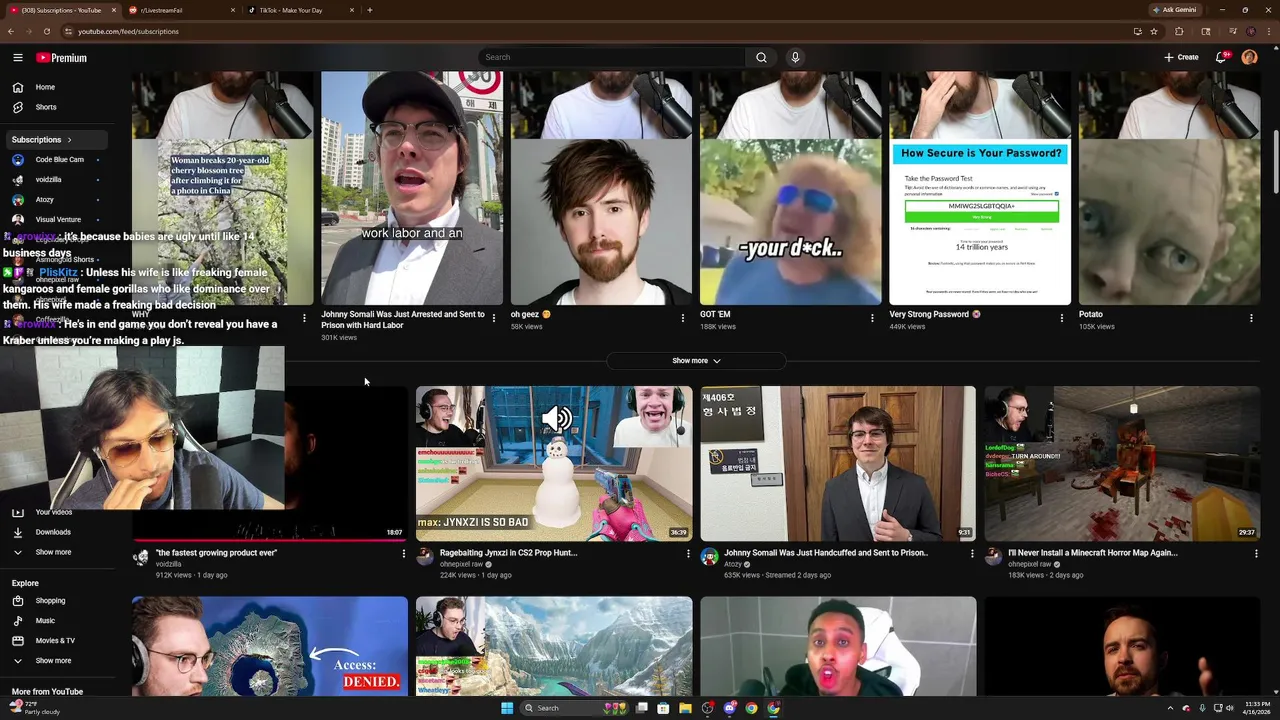Go to Home in sidebar

45,87
